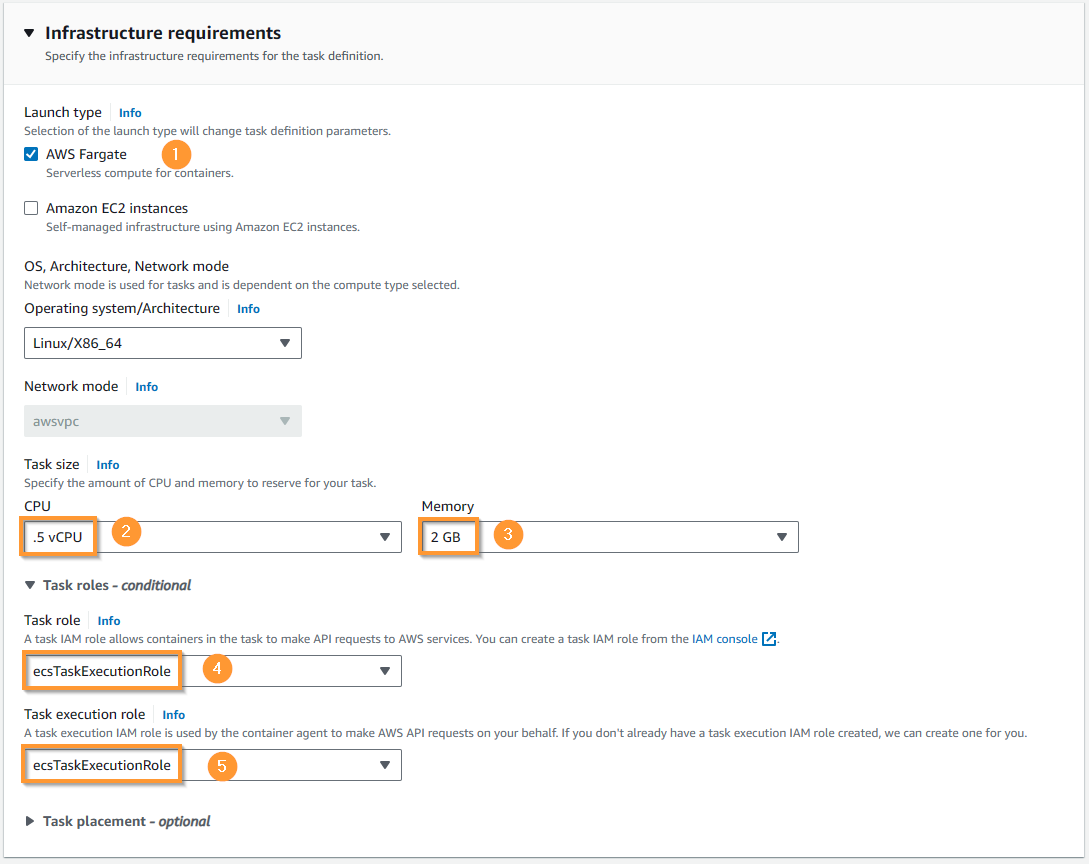Open the Operating system/Architecture dropdown

coord(163,343)
